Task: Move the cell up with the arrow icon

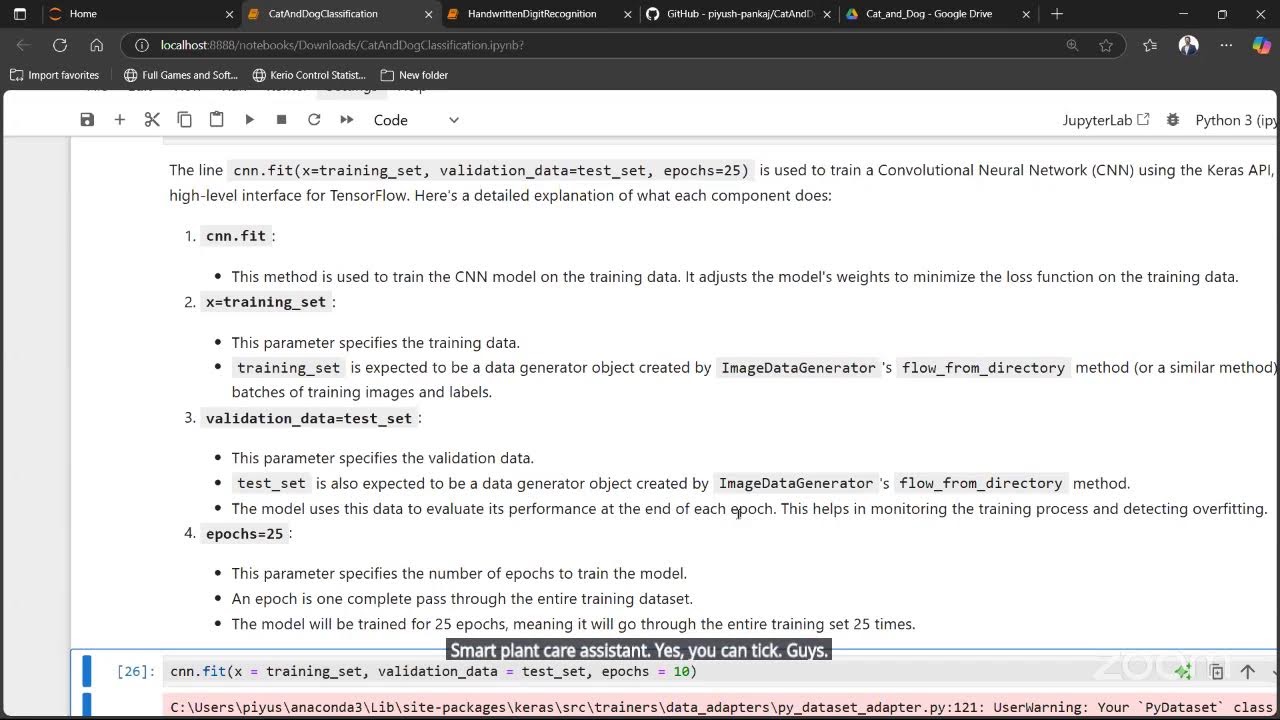Action: pyautogui.click(x=1247, y=672)
